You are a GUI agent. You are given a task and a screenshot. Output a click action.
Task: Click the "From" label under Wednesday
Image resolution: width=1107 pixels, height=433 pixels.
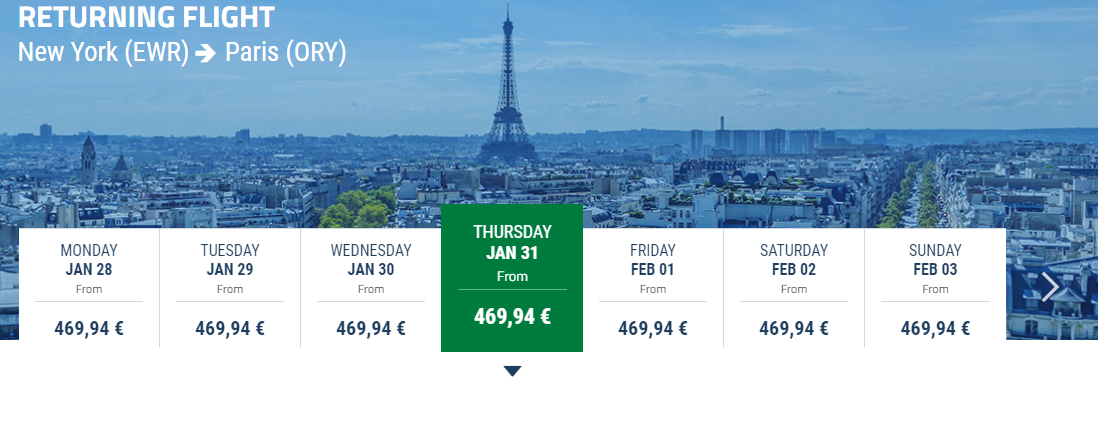click(371, 289)
